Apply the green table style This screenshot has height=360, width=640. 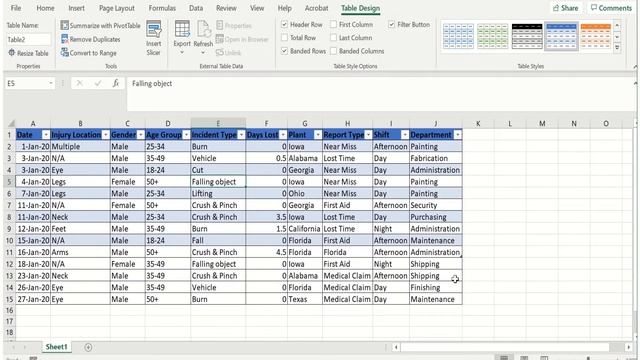(493, 36)
